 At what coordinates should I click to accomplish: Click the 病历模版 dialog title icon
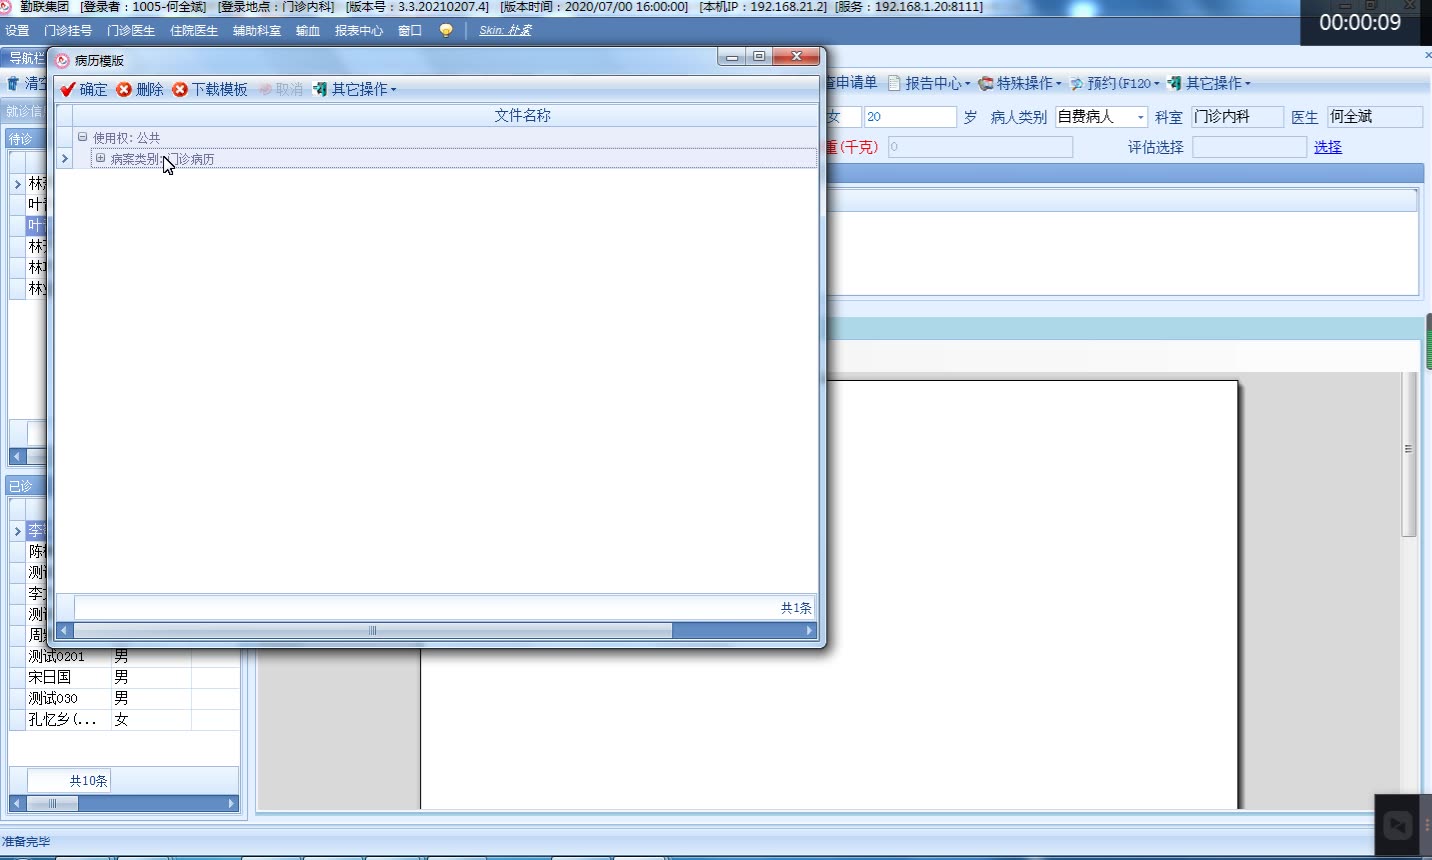click(x=62, y=61)
